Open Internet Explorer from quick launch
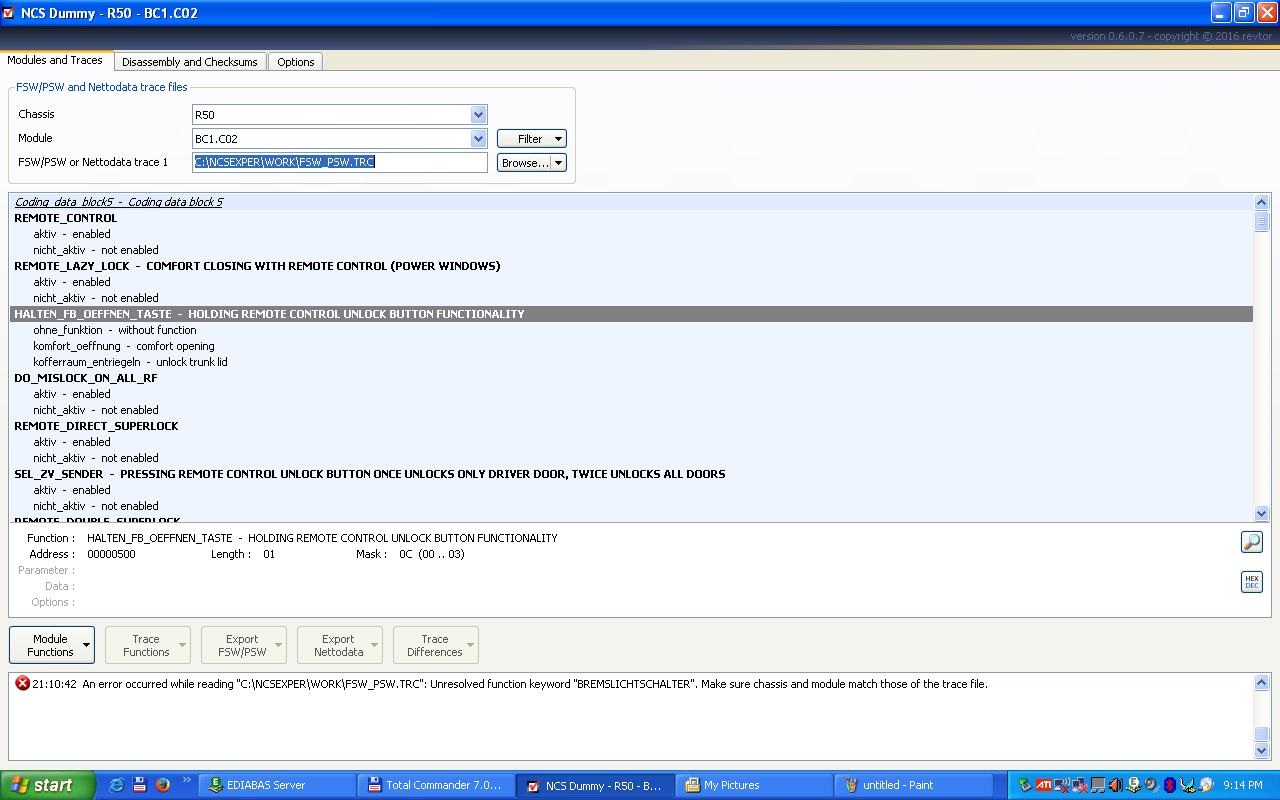 pyautogui.click(x=116, y=785)
